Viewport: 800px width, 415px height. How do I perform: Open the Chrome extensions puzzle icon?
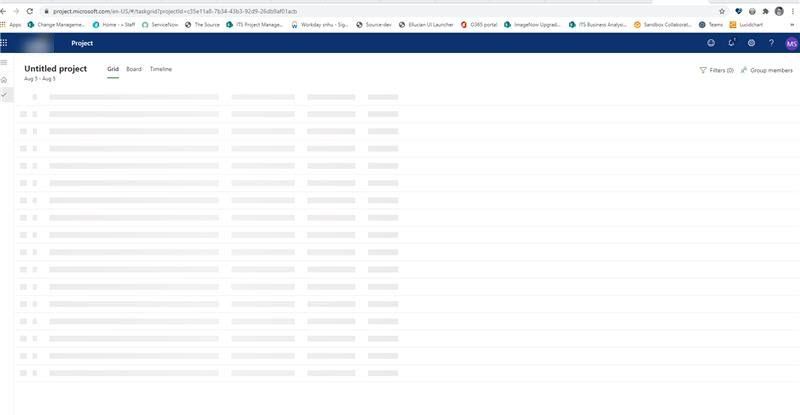765,11
